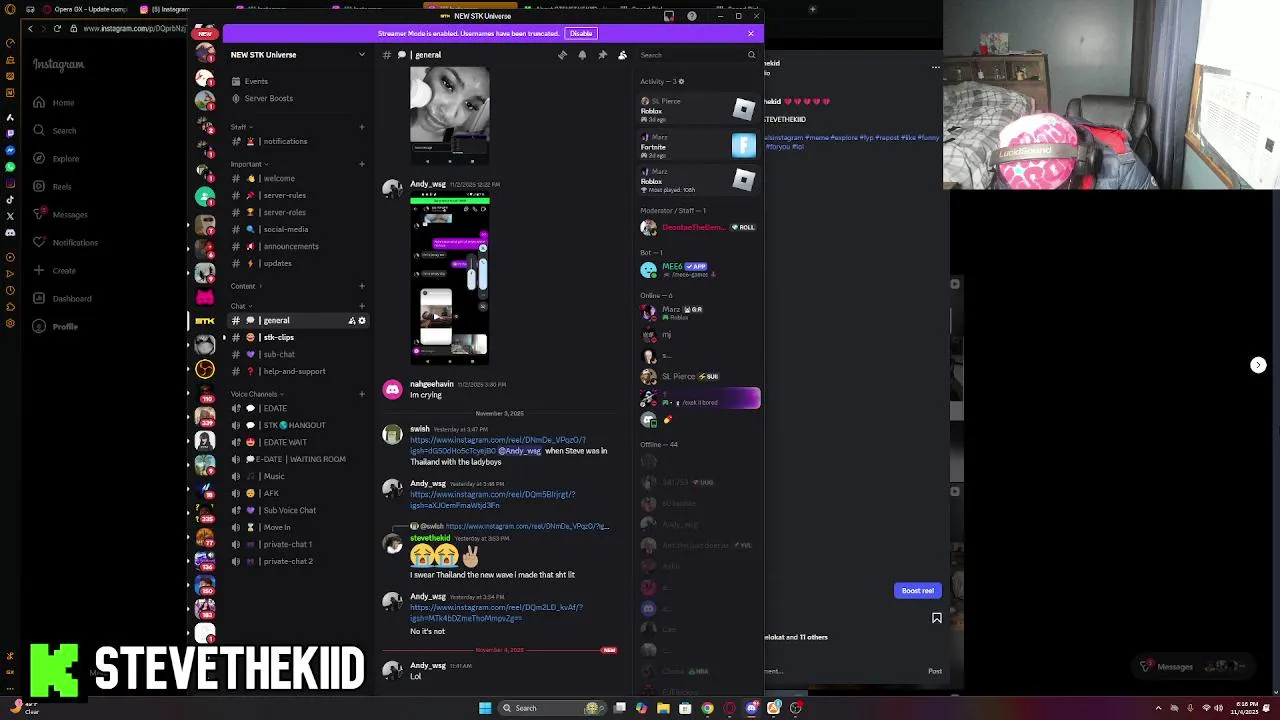Open swish's Instagram reel link

[x=497, y=445]
